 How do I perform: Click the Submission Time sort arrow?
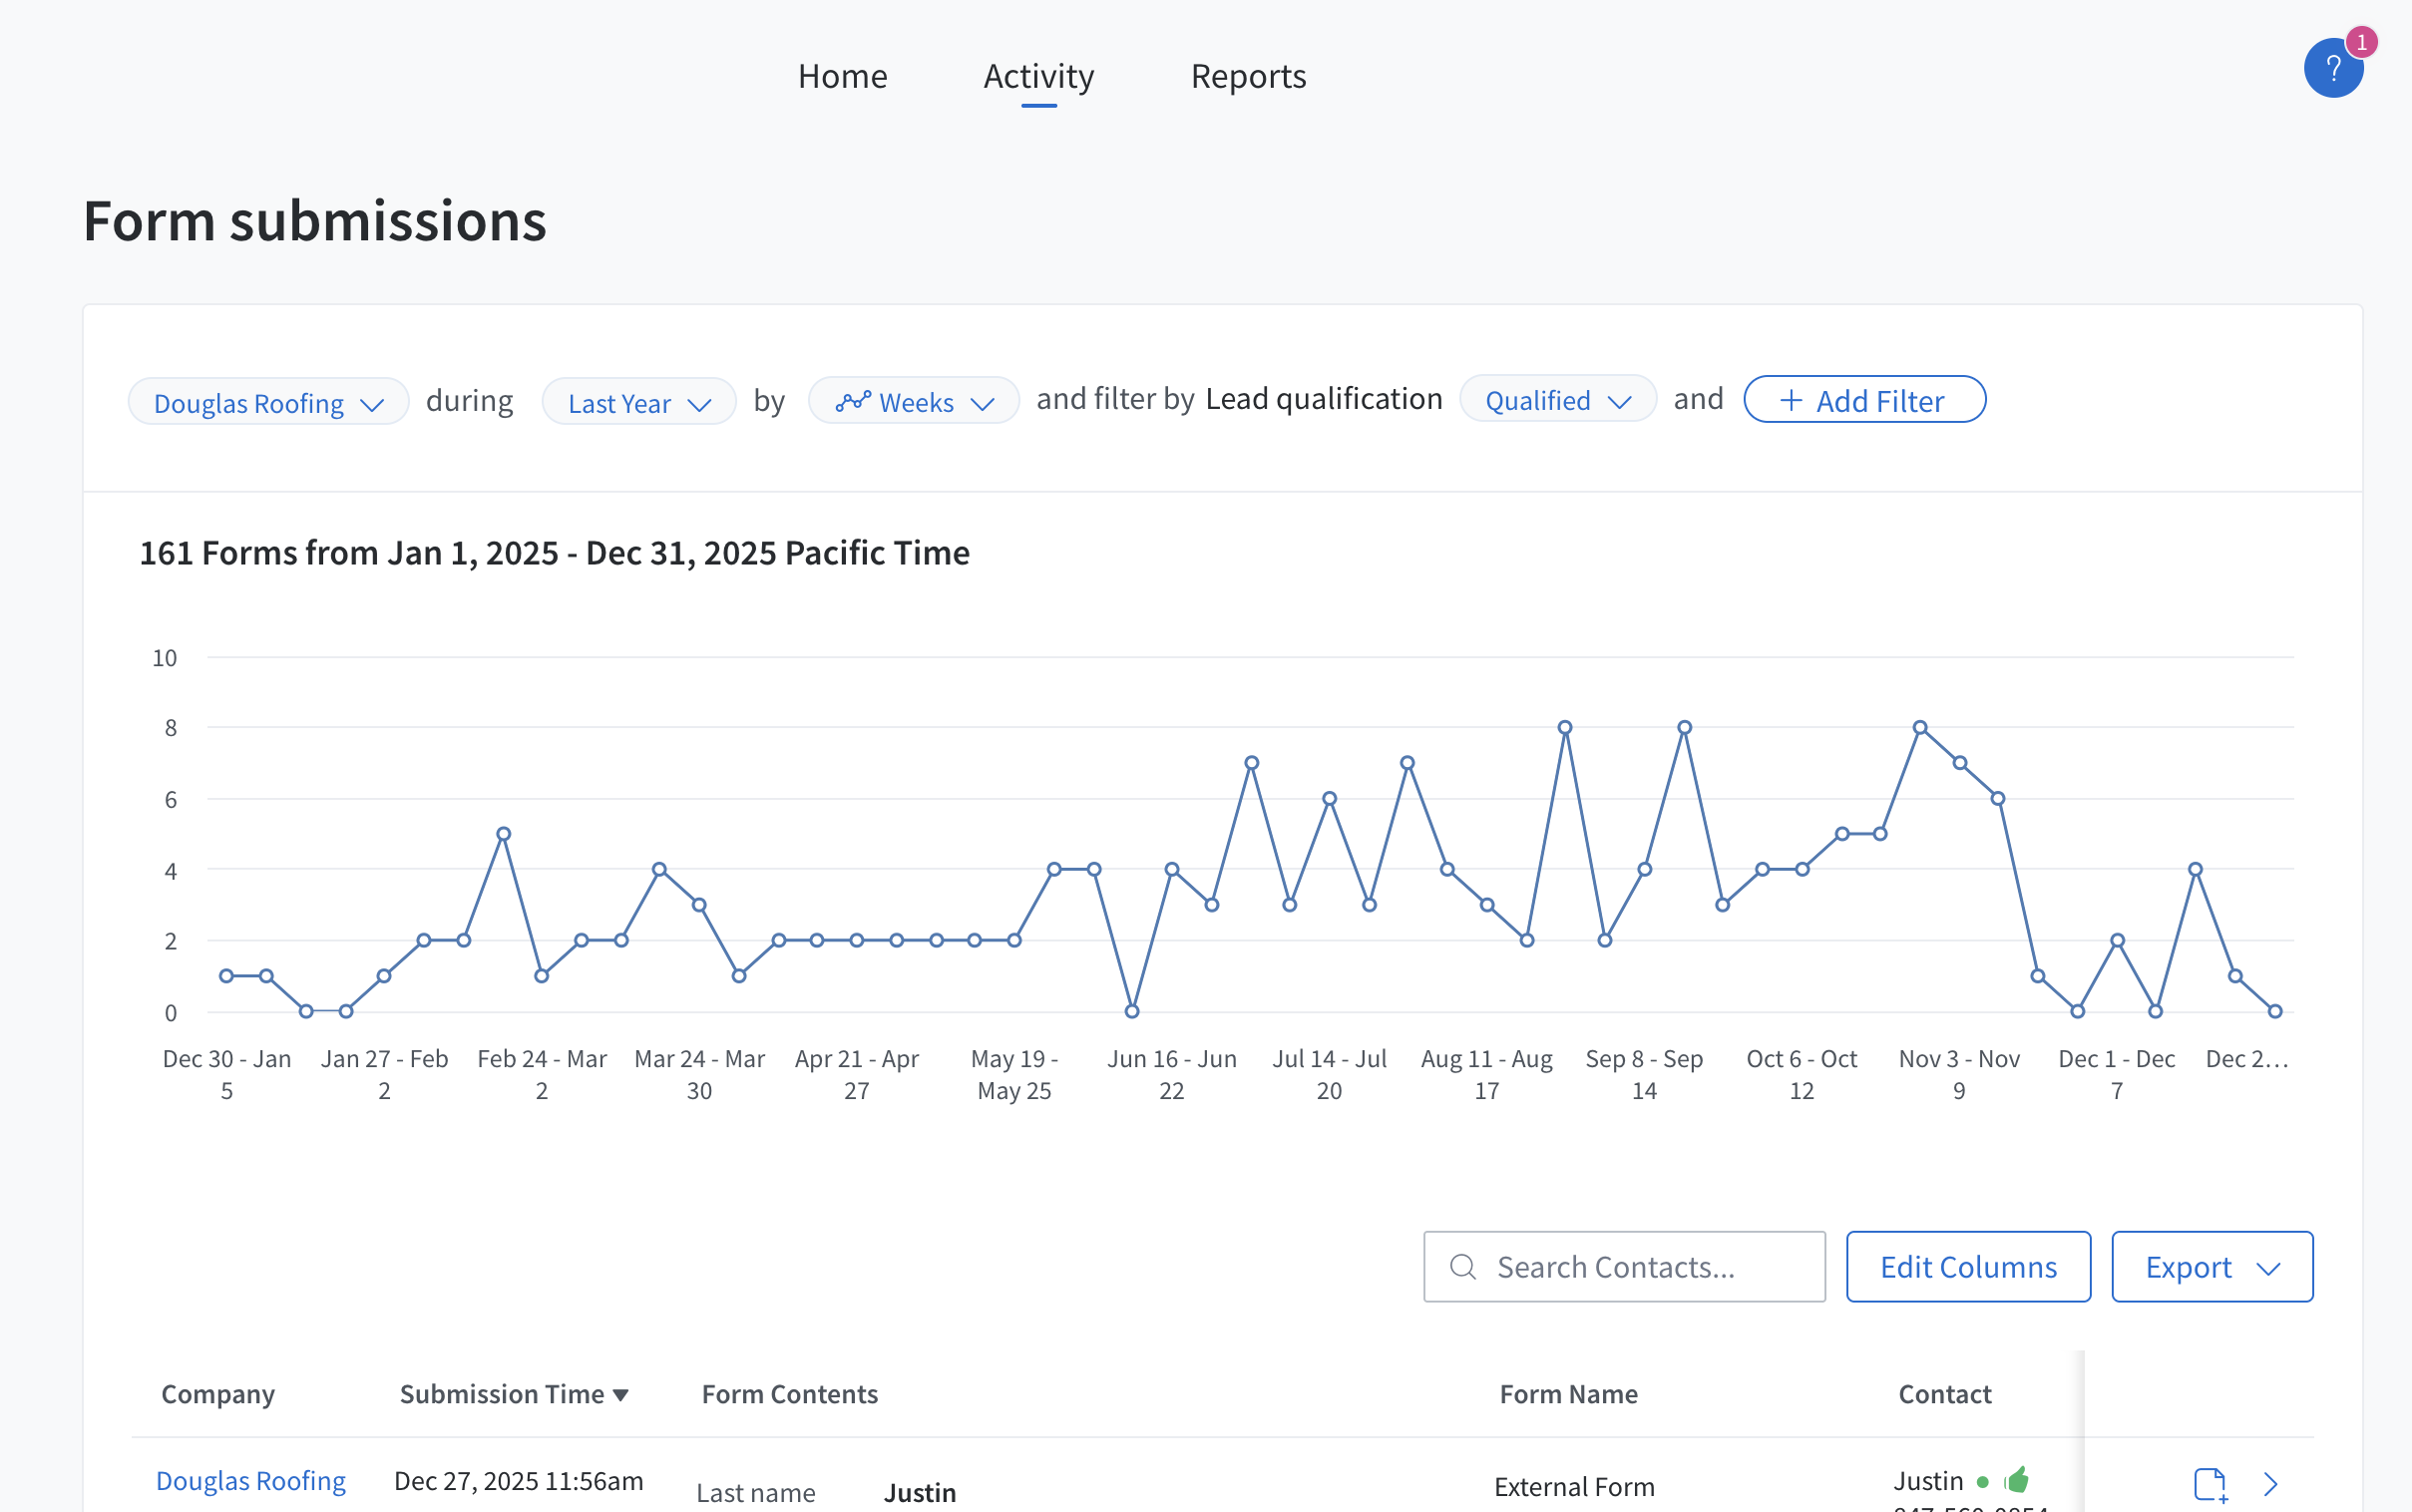tap(621, 1395)
